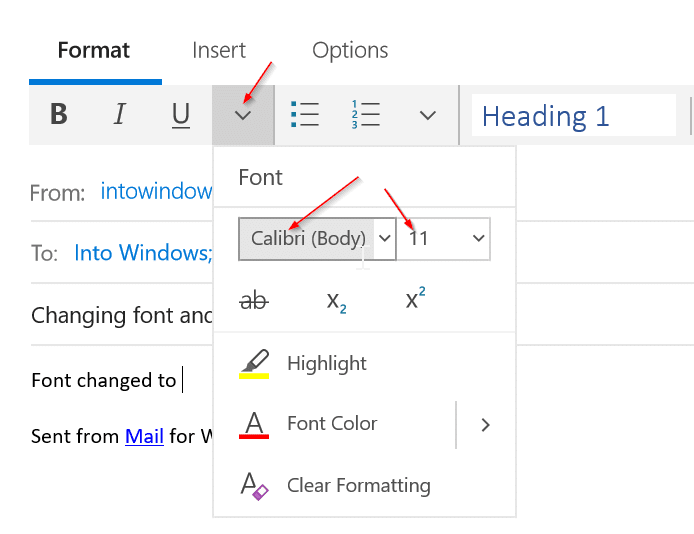Click the Clear Formatting eraser icon
This screenshot has width=694, height=534.
[x=254, y=486]
